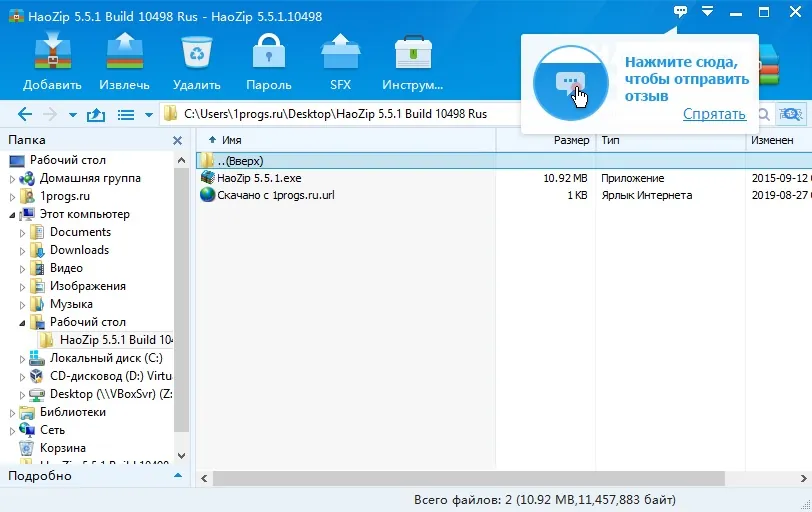This screenshot has width=812, height=512.
Task: Click the globe icon of 1progs.ru.url
Action: 208,195
